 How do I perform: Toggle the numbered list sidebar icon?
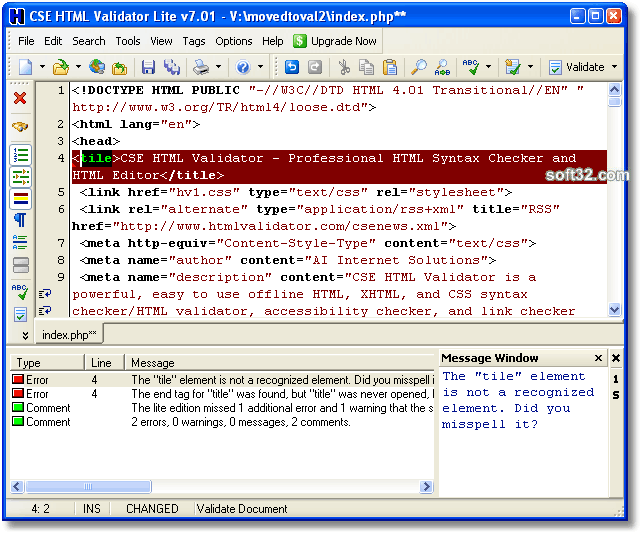(x=20, y=156)
